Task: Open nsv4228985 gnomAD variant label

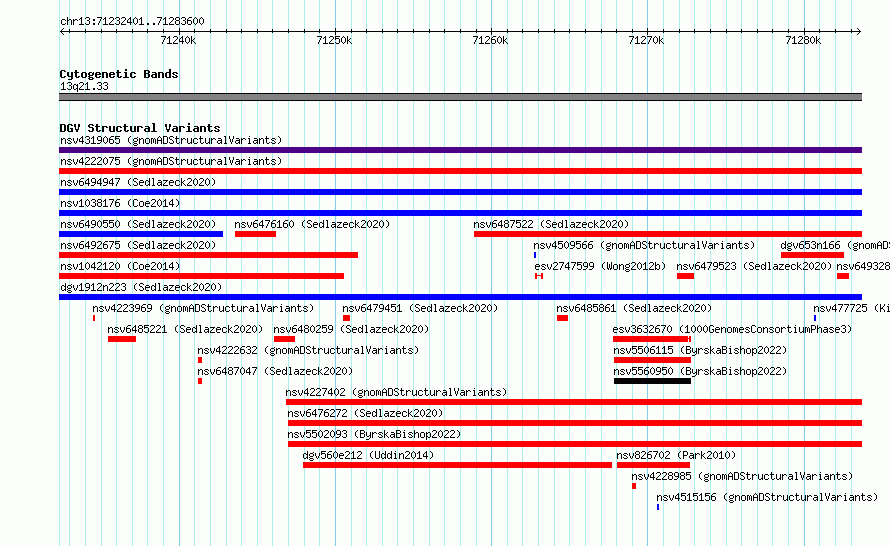Action: tap(742, 476)
